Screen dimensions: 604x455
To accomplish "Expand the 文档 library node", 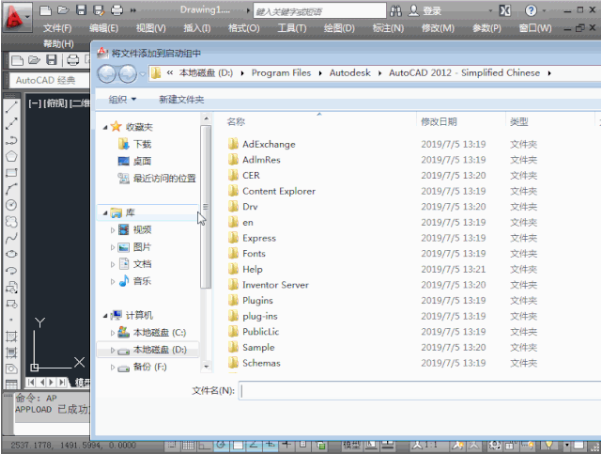I will [x=112, y=264].
